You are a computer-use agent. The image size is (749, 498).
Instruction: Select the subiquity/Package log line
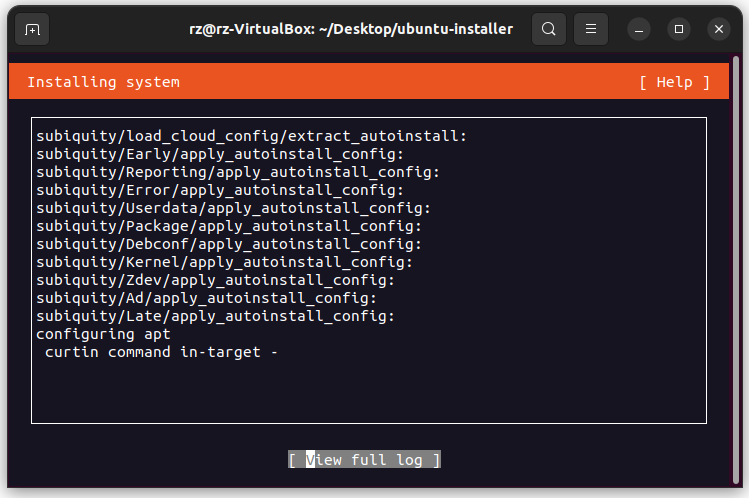(228, 226)
